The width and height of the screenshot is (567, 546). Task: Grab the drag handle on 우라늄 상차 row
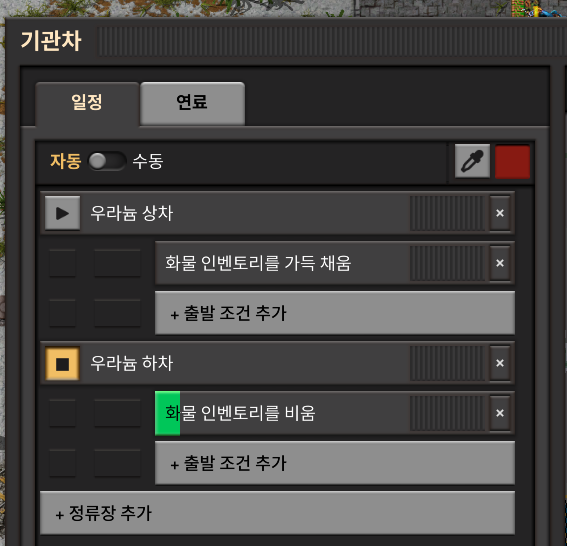(447, 213)
